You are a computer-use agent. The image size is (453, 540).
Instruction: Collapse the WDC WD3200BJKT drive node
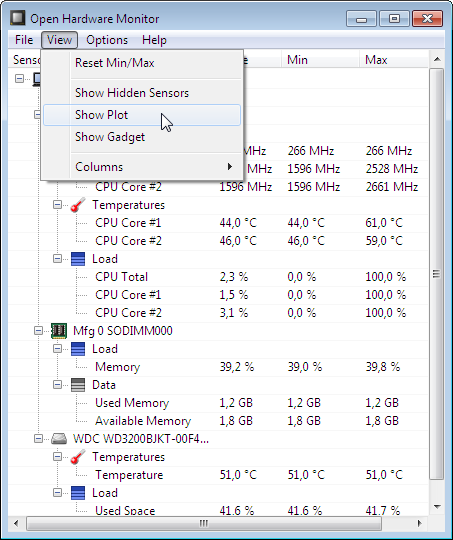[38, 439]
